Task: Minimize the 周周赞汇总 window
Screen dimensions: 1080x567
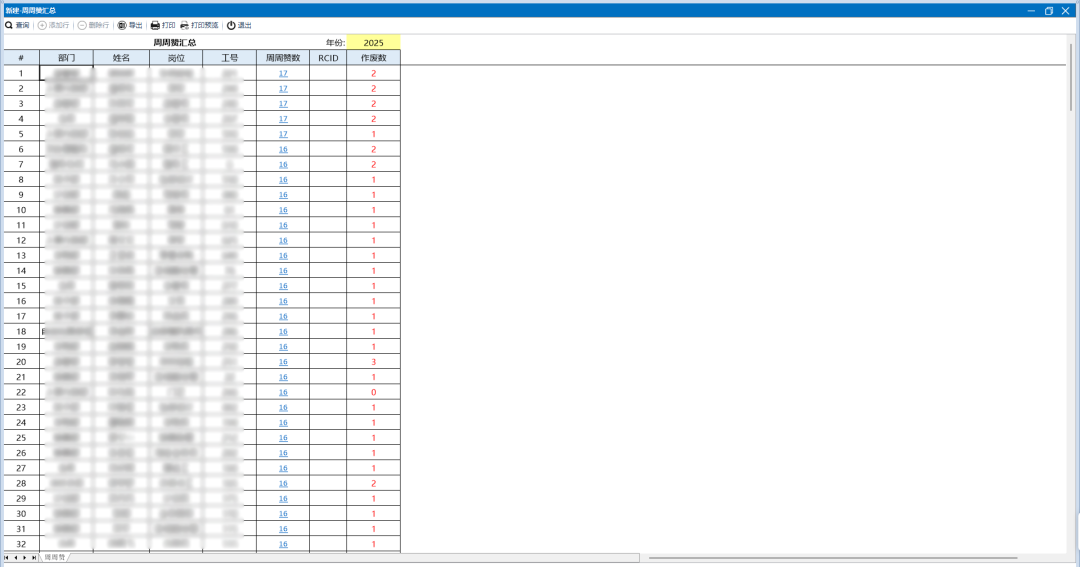Action: tap(1031, 10)
